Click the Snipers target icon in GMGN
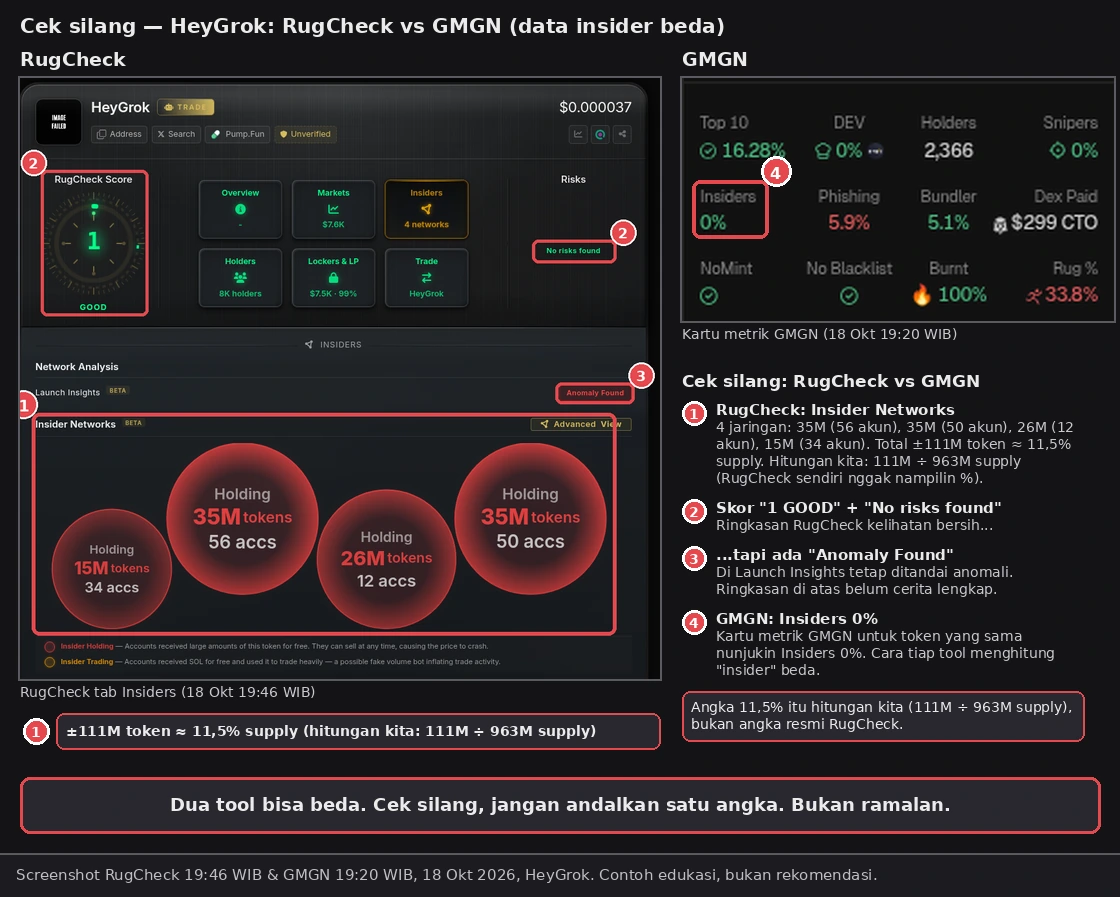 click(x=1057, y=151)
